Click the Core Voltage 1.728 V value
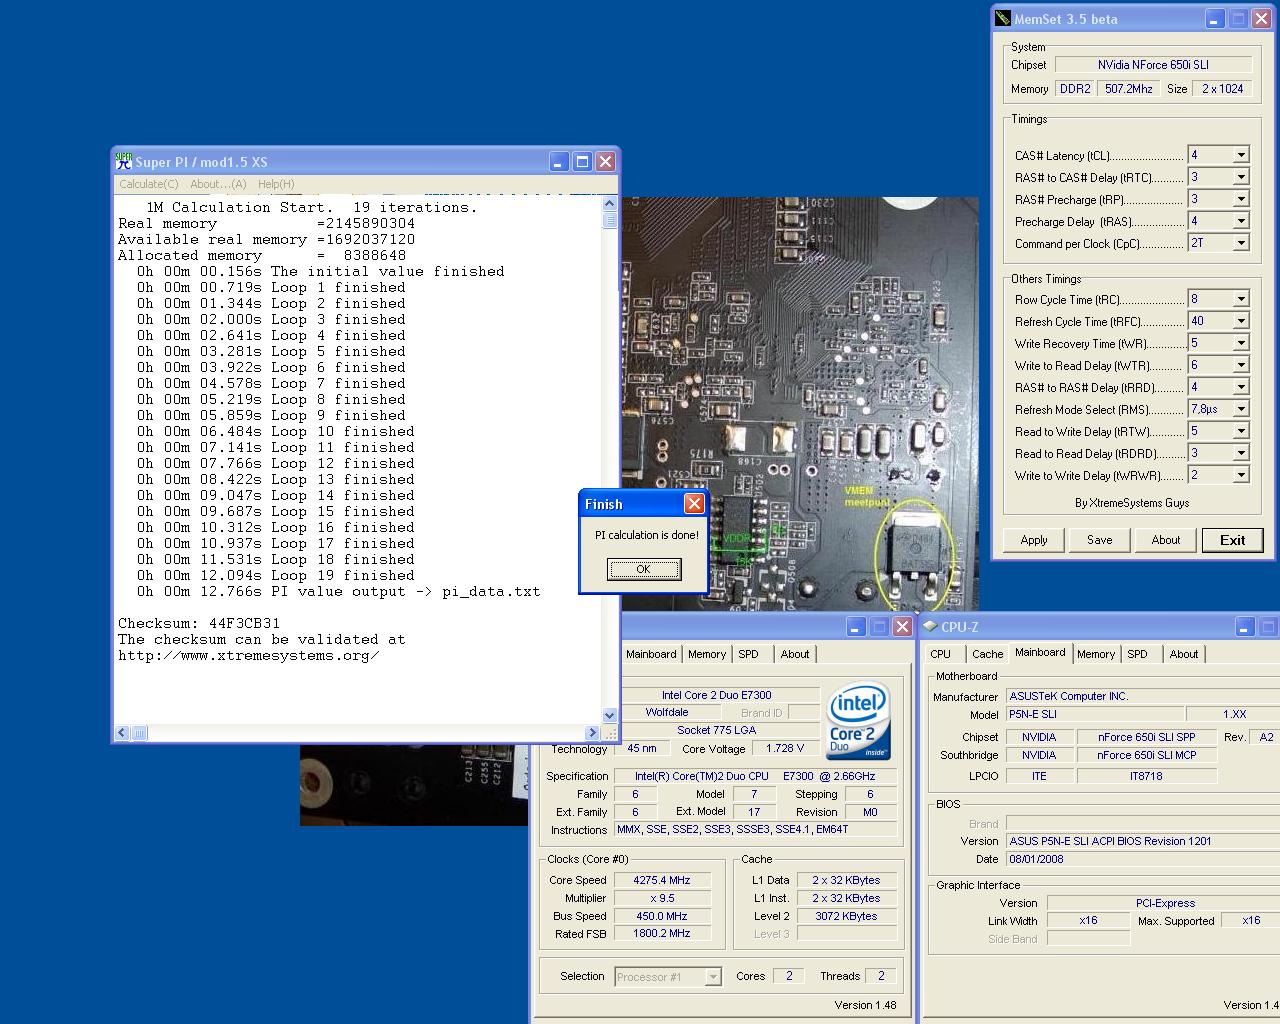The image size is (1280, 1024). [x=786, y=748]
